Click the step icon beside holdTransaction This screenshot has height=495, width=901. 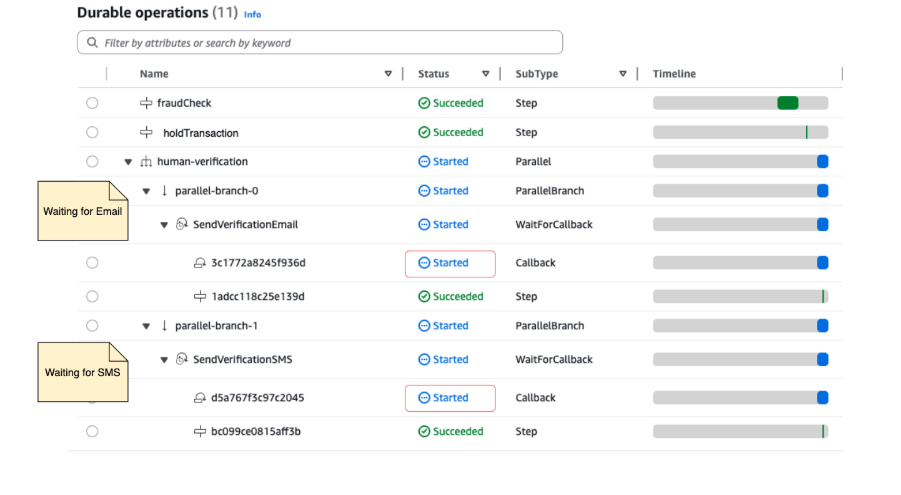point(147,132)
